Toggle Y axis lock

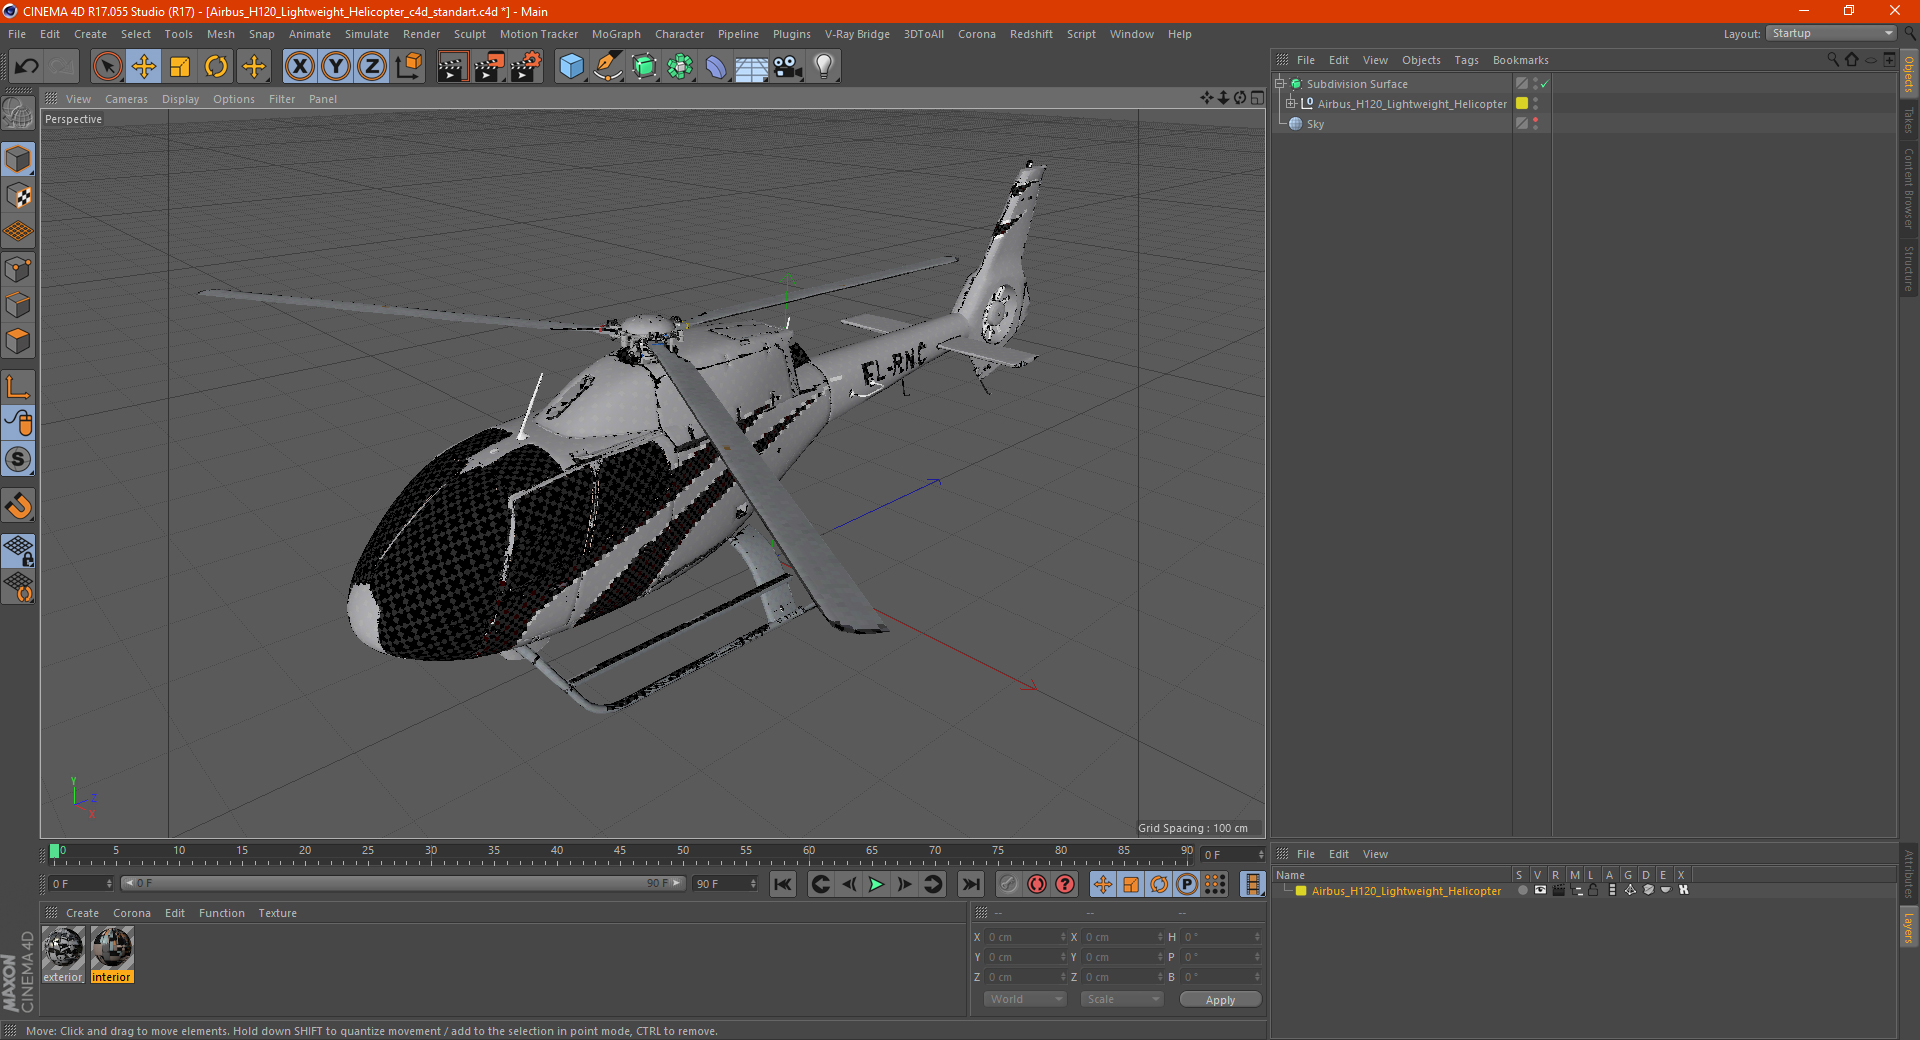(336, 67)
